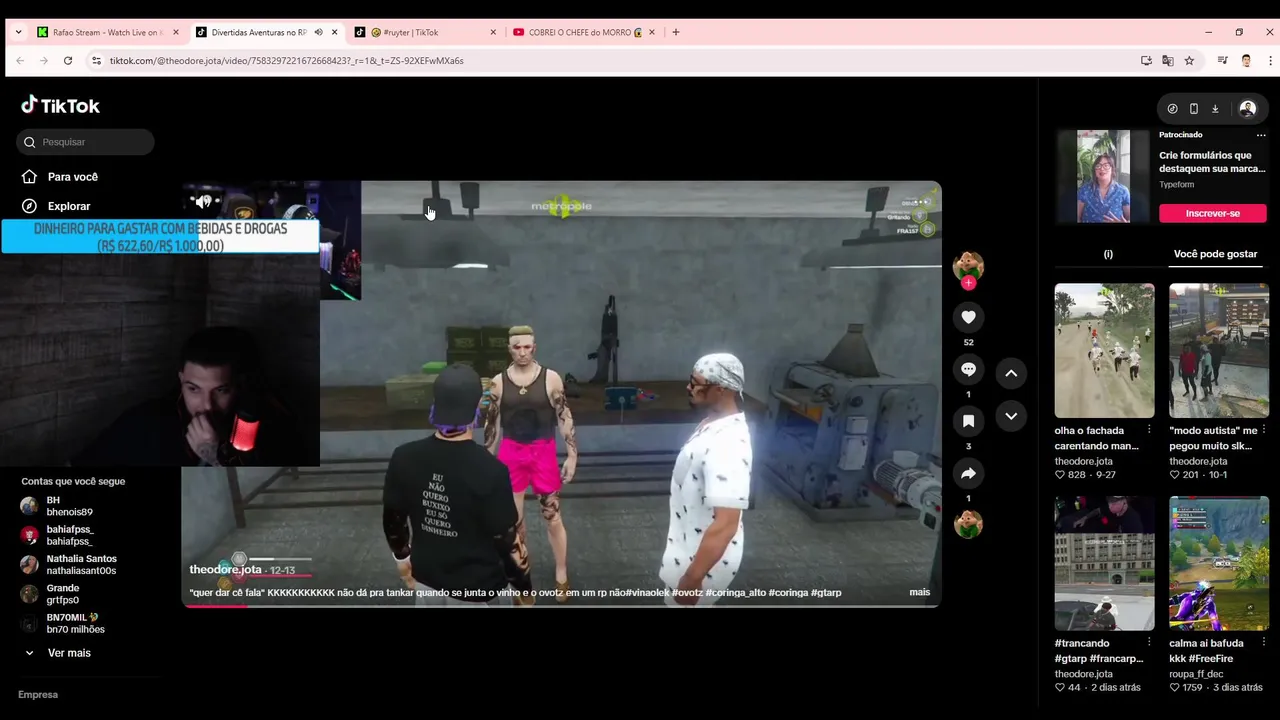Go to previous video up arrow
Image resolution: width=1280 pixels, height=720 pixels.
tap(1011, 373)
